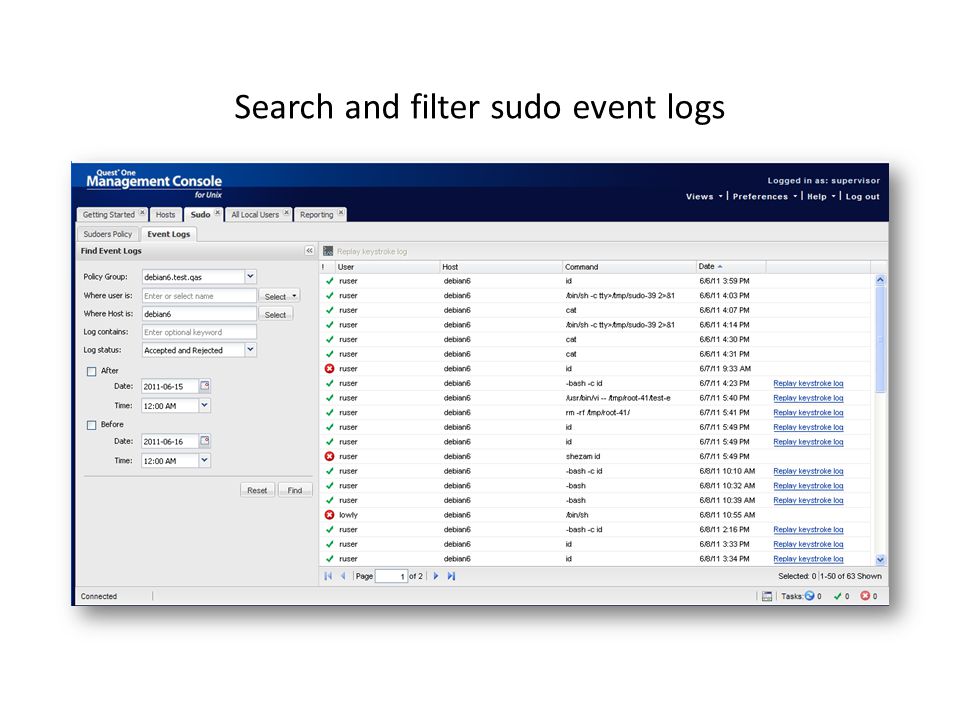Screen dimensions: 960x720
Task: Go to next page of results
Action: pyautogui.click(x=435, y=576)
